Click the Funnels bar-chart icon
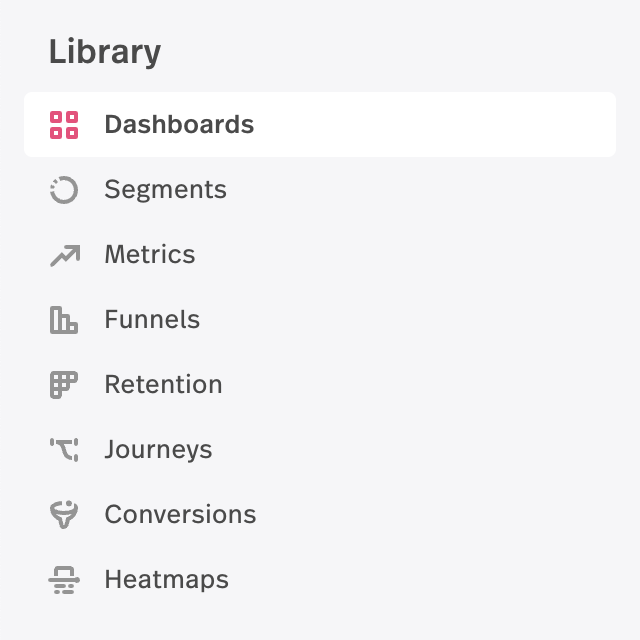This screenshot has width=640, height=640. (x=64, y=320)
